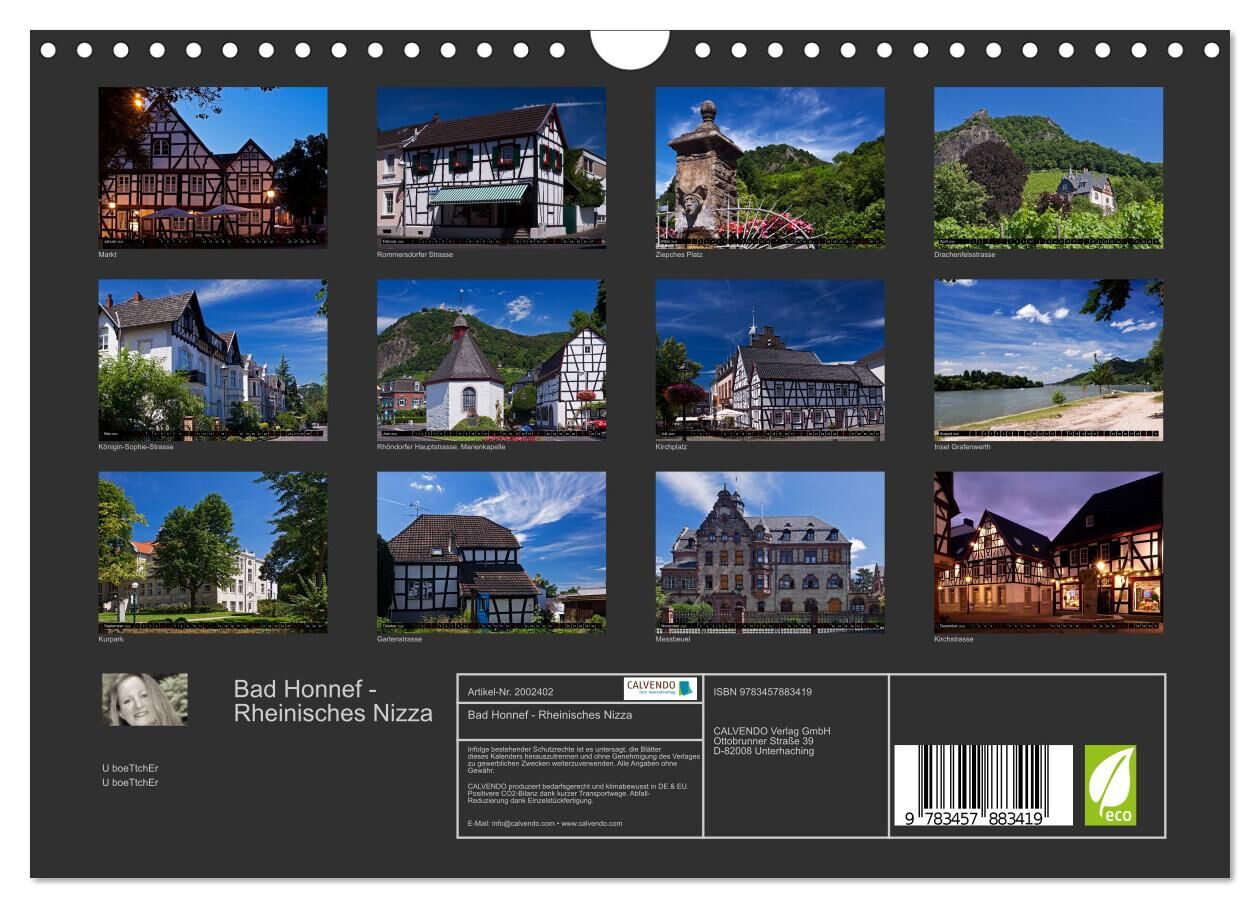Click the author portrait photo
The height and width of the screenshot is (908, 1260).
coord(144,699)
